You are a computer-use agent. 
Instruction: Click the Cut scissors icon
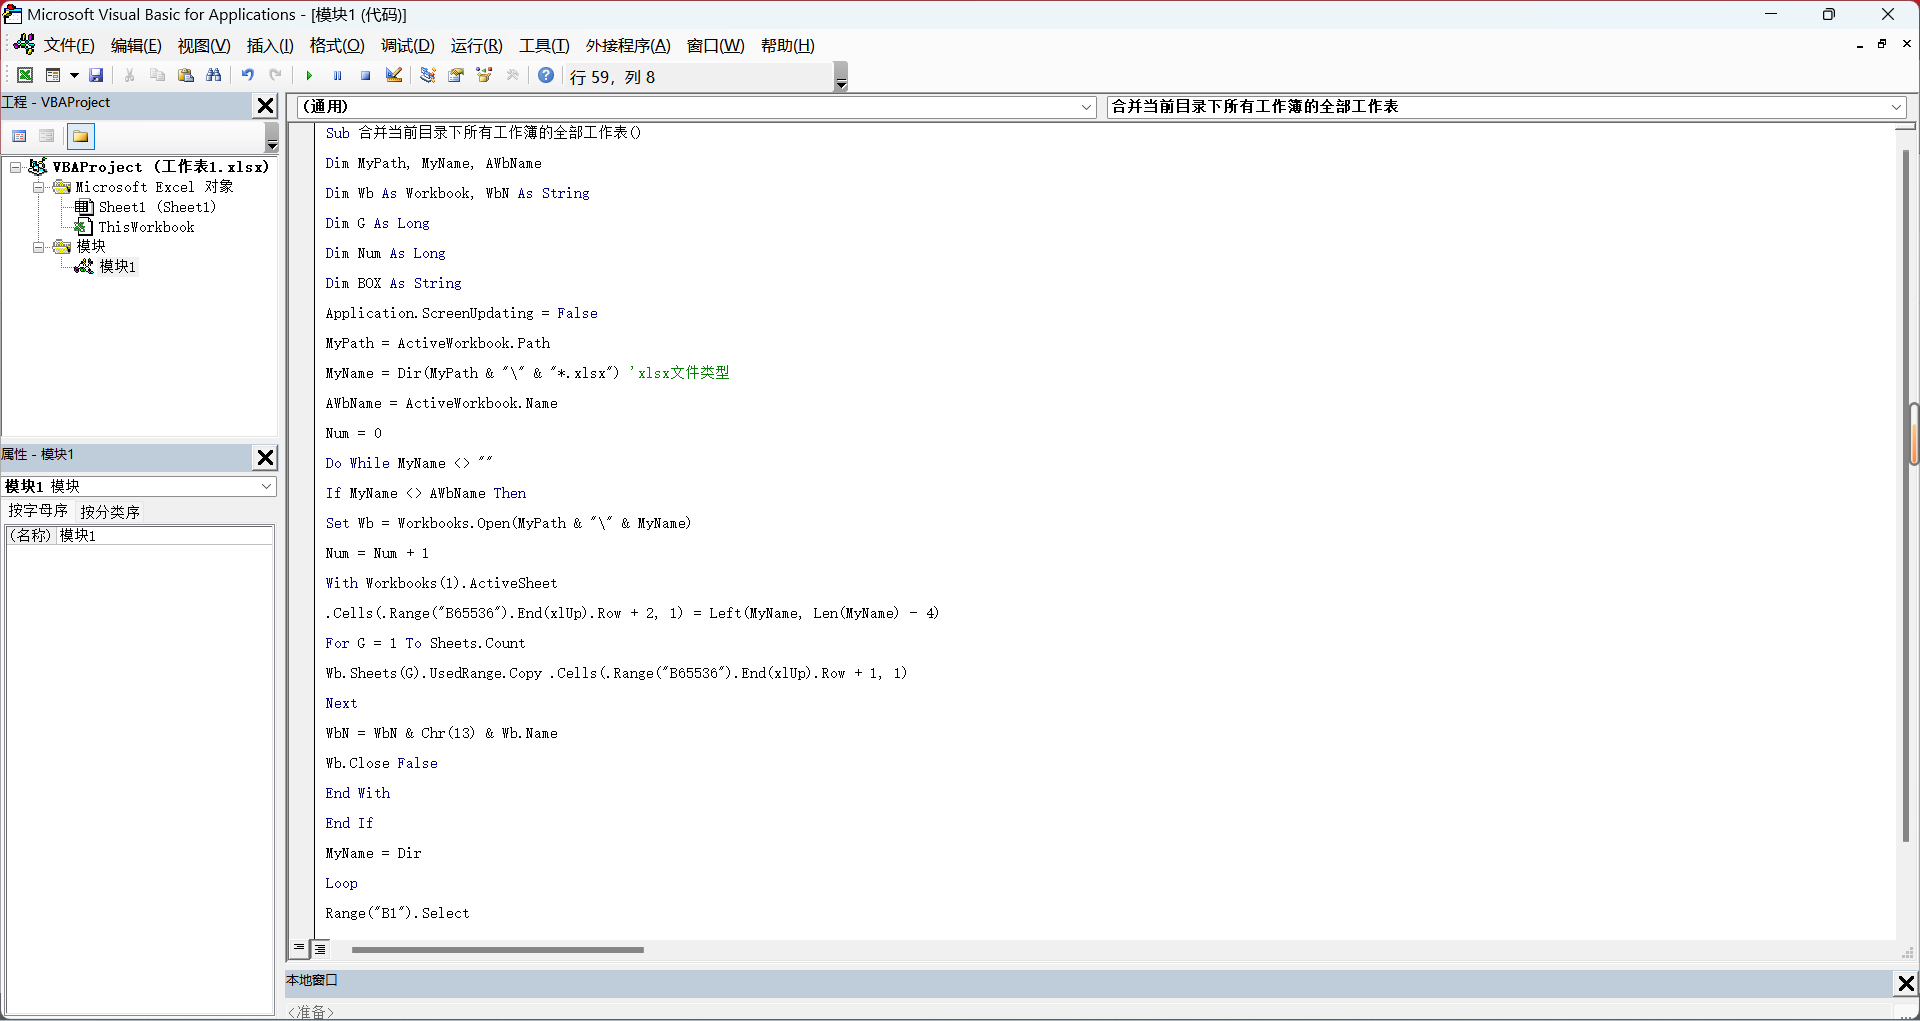[129, 76]
